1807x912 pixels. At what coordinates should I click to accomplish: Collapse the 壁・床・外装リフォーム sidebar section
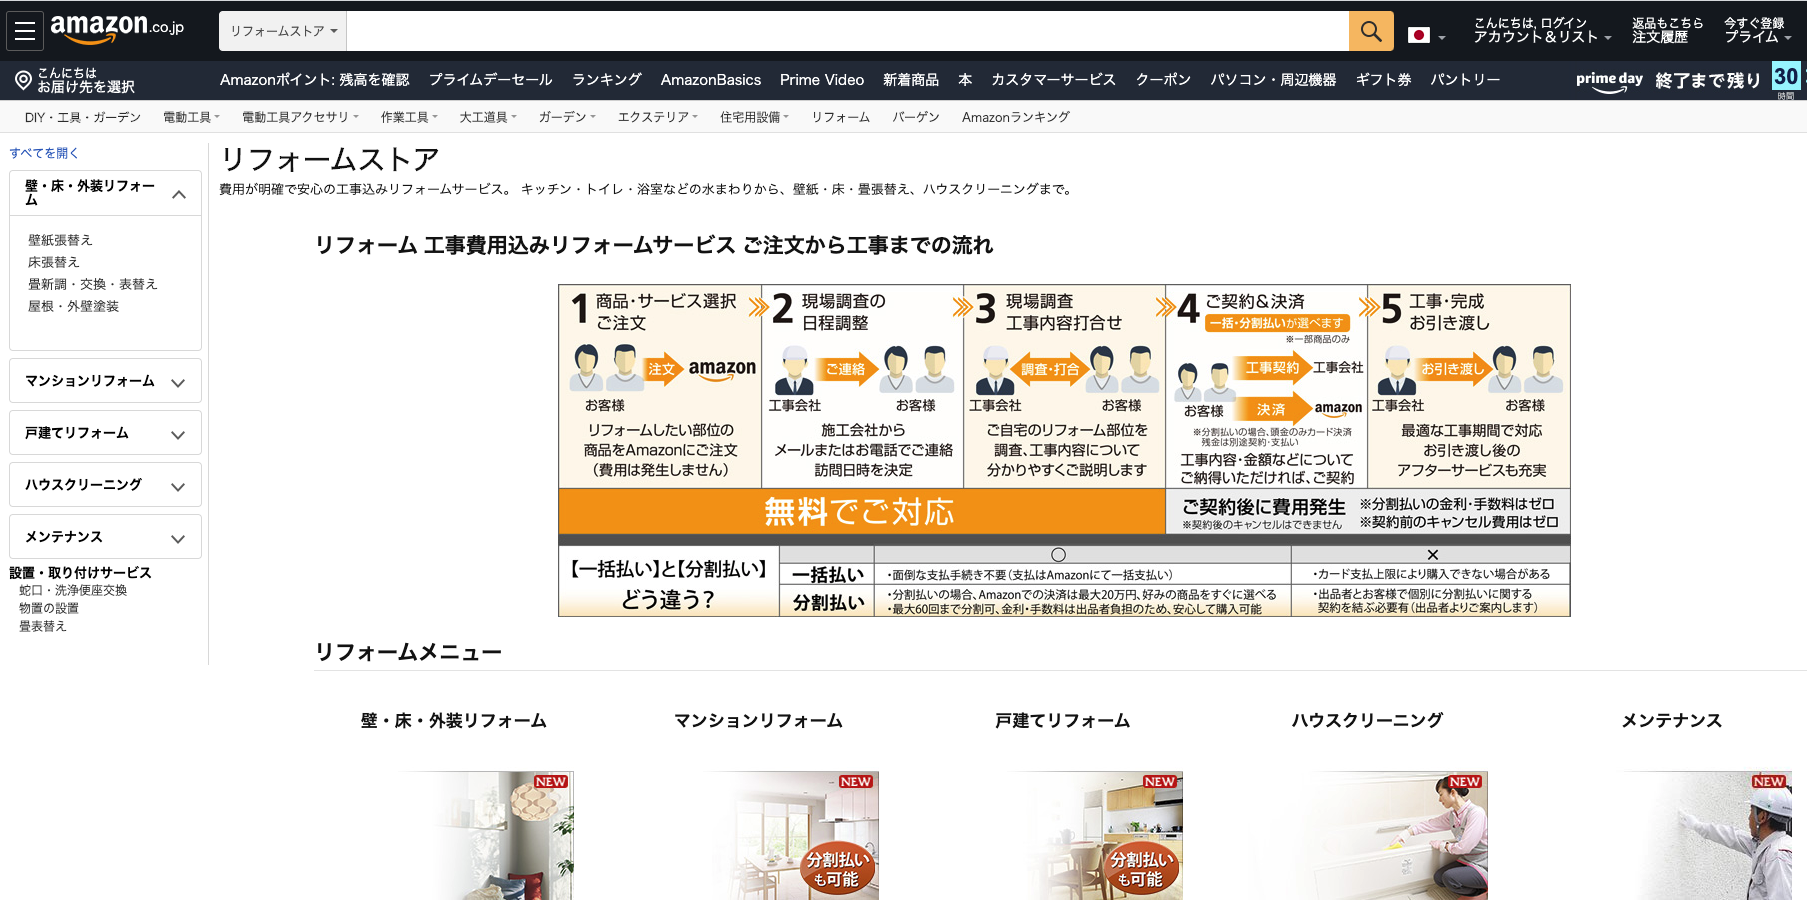pyautogui.click(x=105, y=193)
